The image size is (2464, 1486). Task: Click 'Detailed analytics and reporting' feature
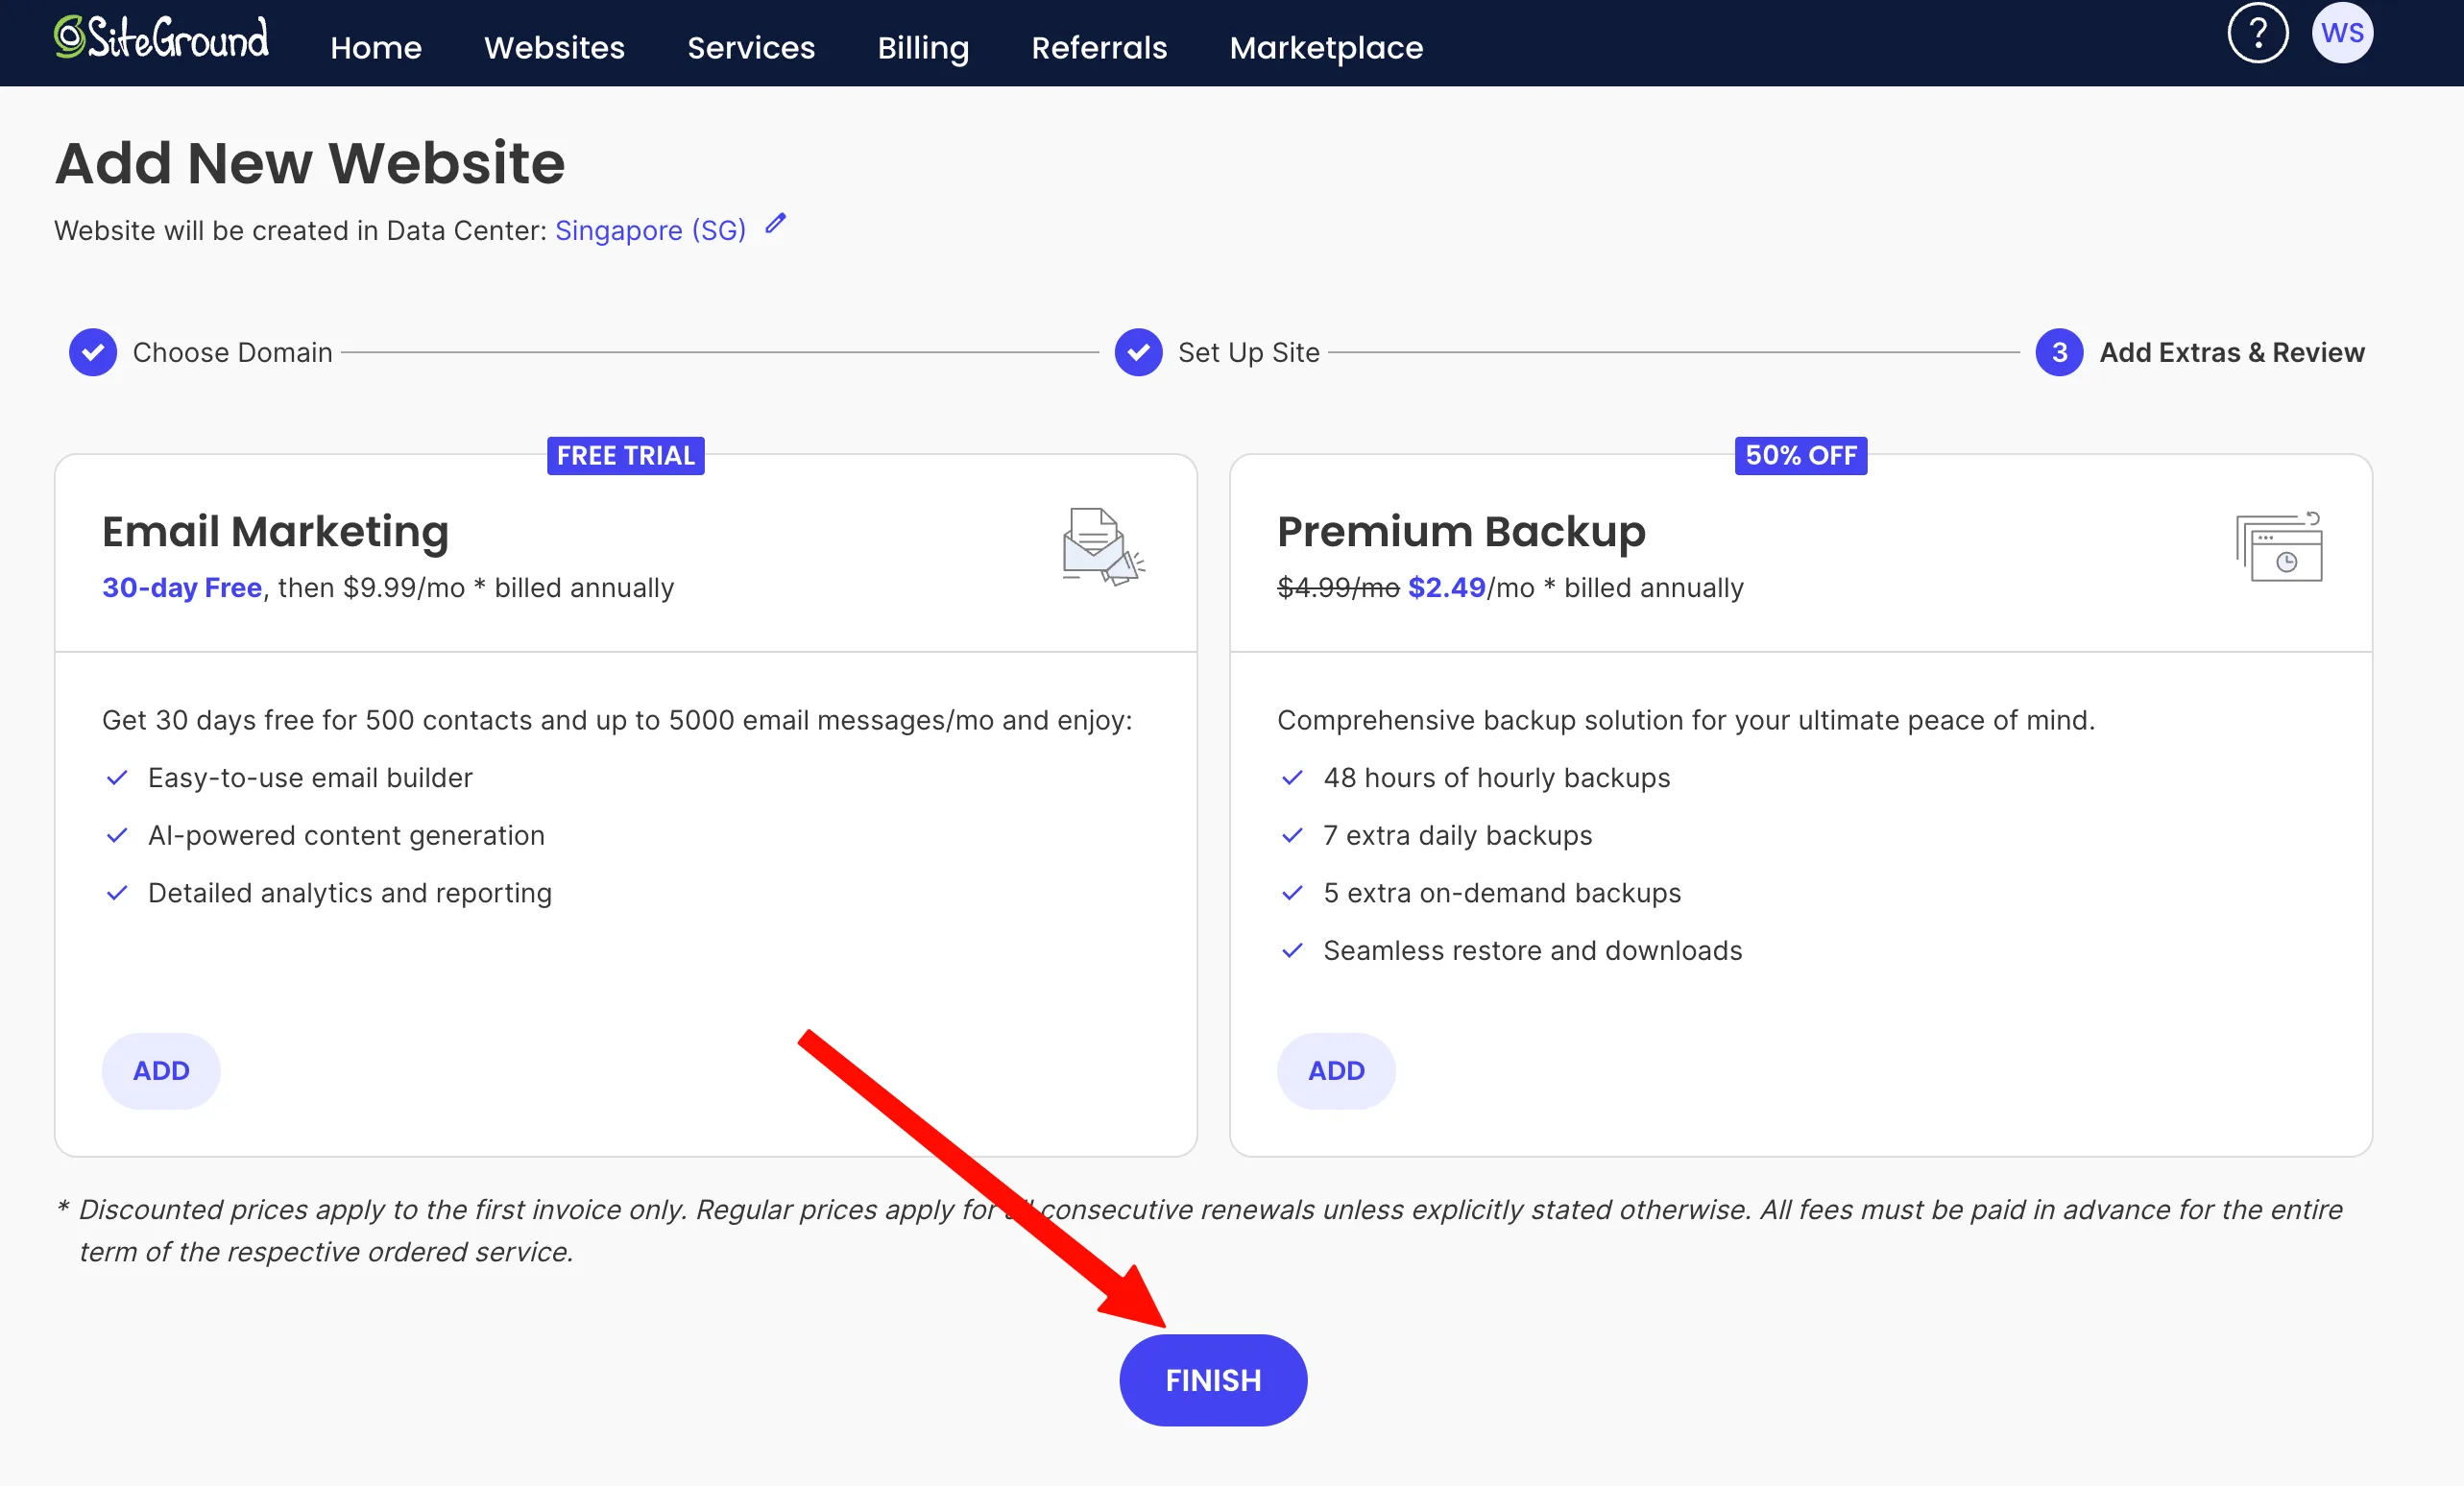(349, 892)
